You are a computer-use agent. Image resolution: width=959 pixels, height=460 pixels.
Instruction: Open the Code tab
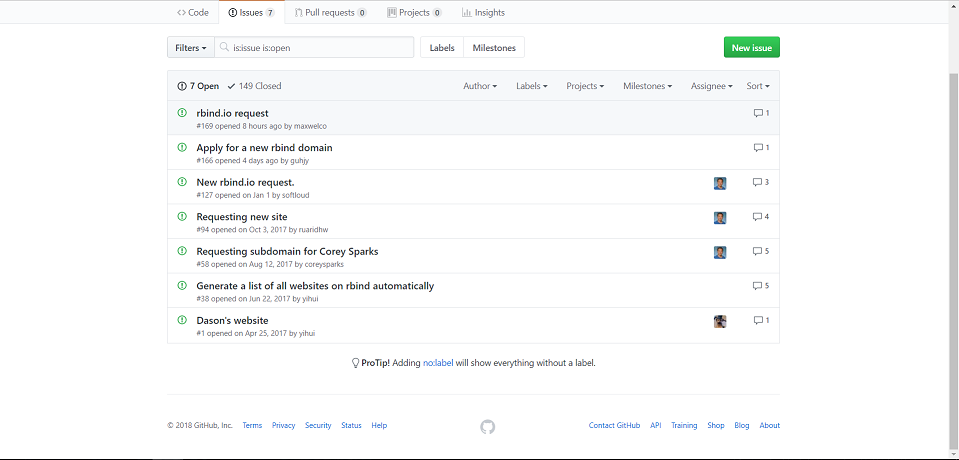(193, 12)
